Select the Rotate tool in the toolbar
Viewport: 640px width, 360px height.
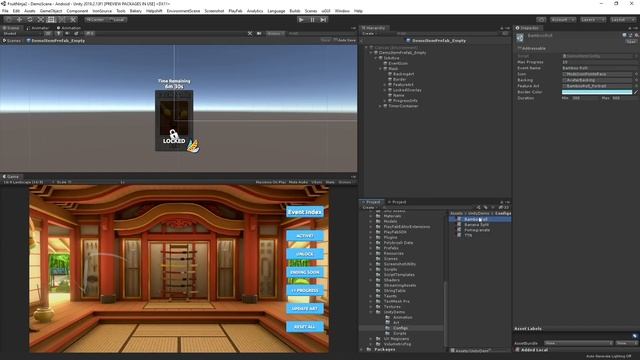(30, 20)
